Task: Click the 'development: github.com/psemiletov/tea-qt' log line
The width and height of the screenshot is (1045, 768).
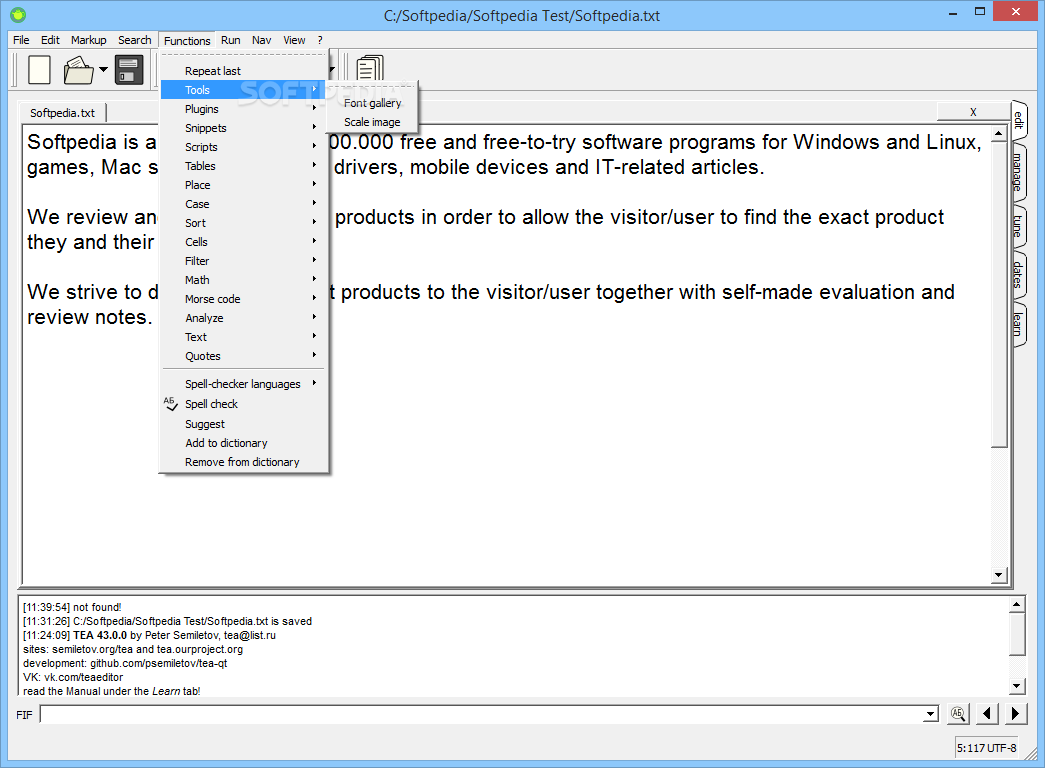Action: (125, 663)
